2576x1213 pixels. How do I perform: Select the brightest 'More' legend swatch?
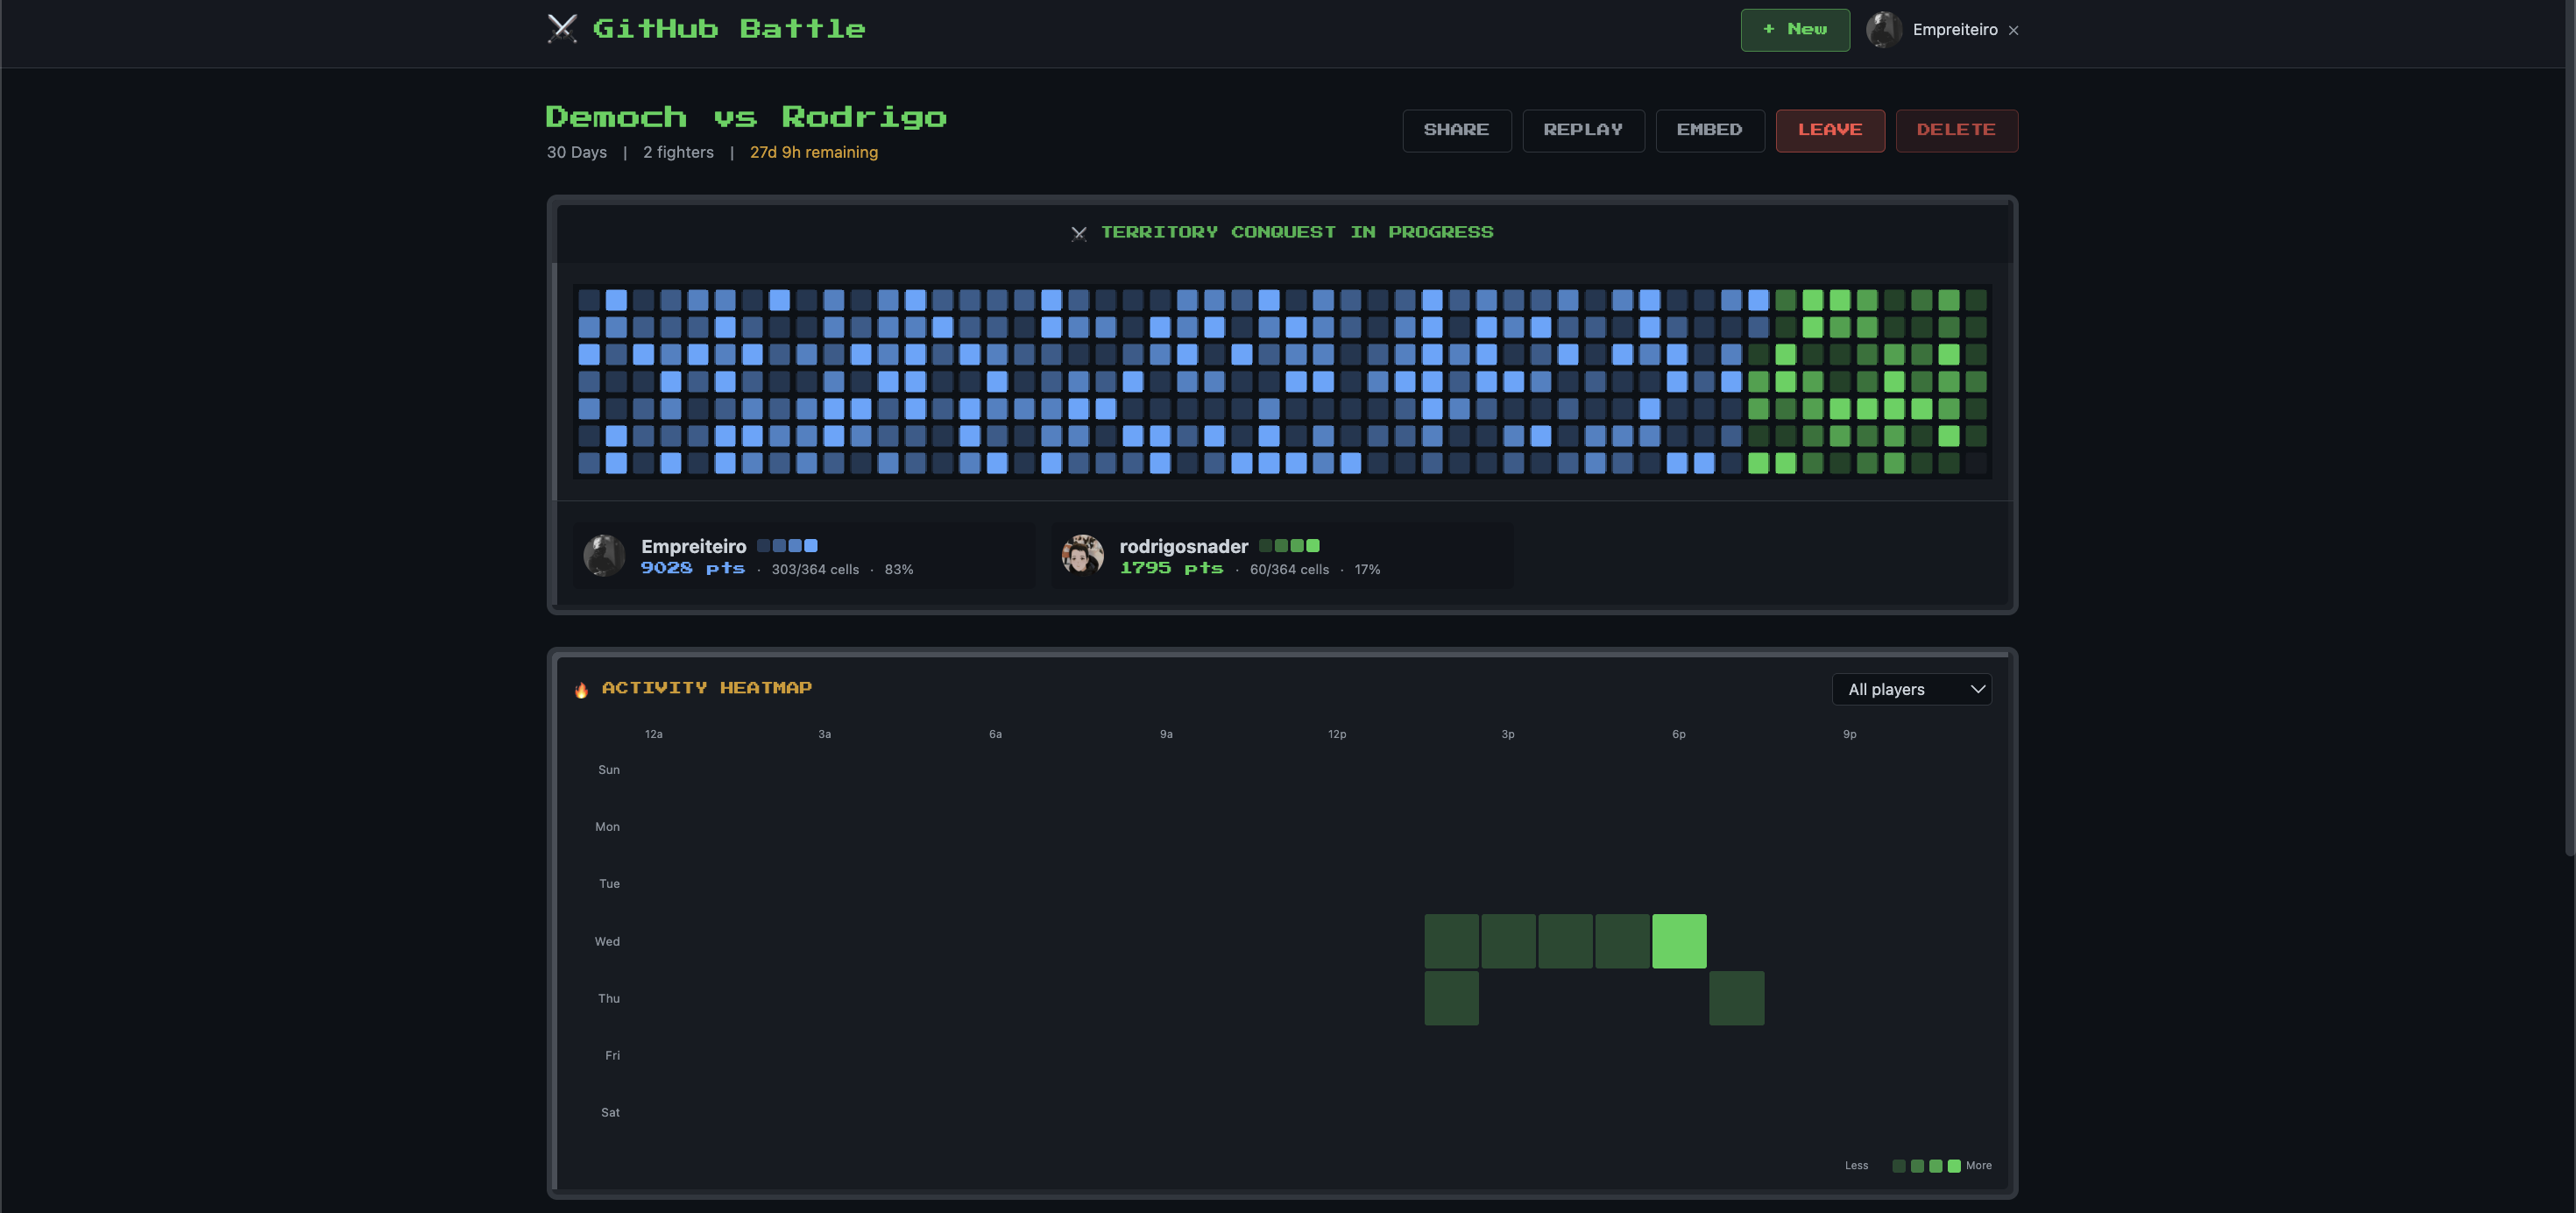(1953, 1165)
